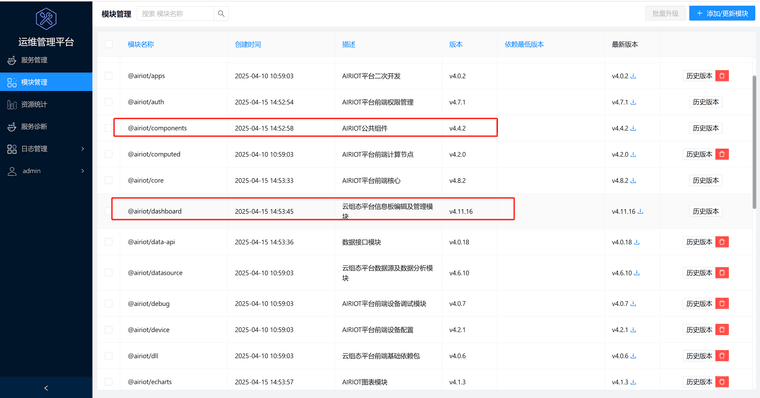Open 服务管理 in the sidebar

[x=46, y=60]
